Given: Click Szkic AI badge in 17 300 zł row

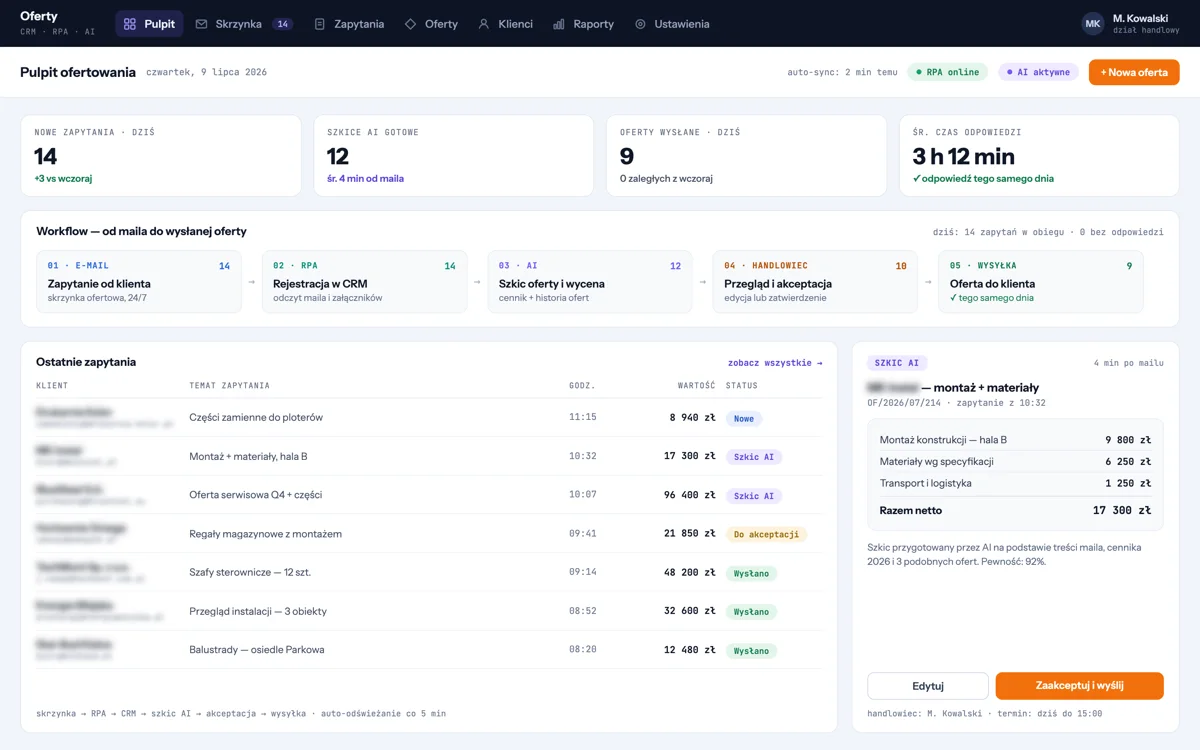Looking at the screenshot, I should coord(754,457).
